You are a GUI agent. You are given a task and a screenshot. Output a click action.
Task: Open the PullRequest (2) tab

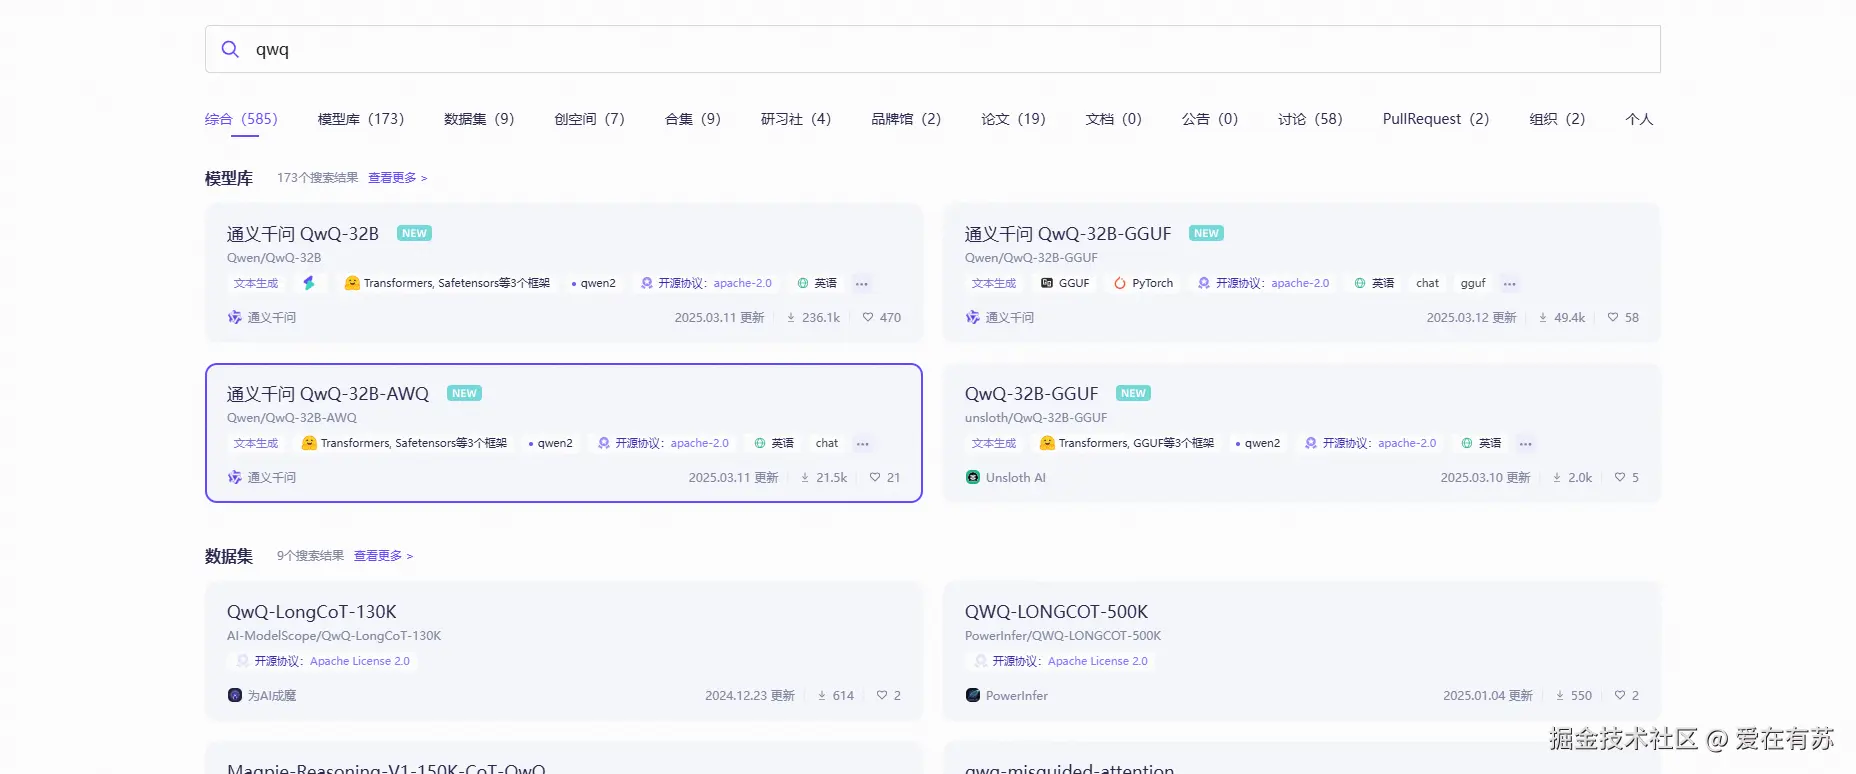coord(1436,119)
